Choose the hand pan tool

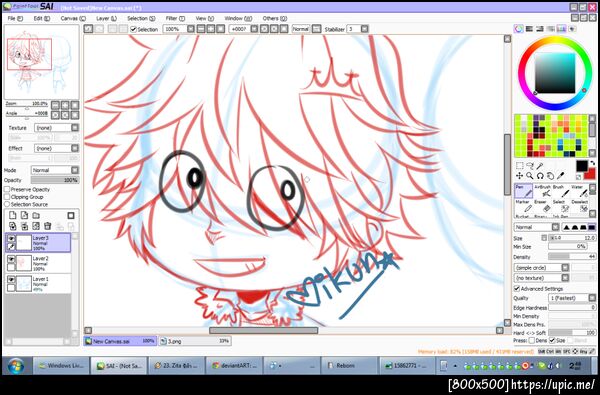550,176
